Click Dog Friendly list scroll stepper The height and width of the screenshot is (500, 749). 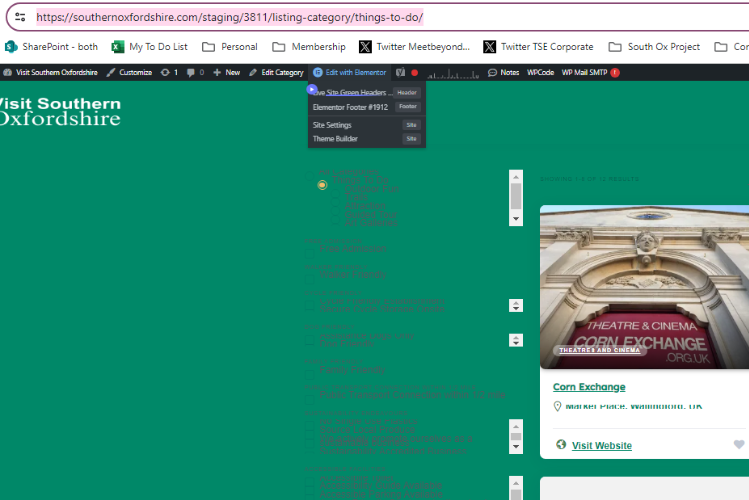[516, 340]
